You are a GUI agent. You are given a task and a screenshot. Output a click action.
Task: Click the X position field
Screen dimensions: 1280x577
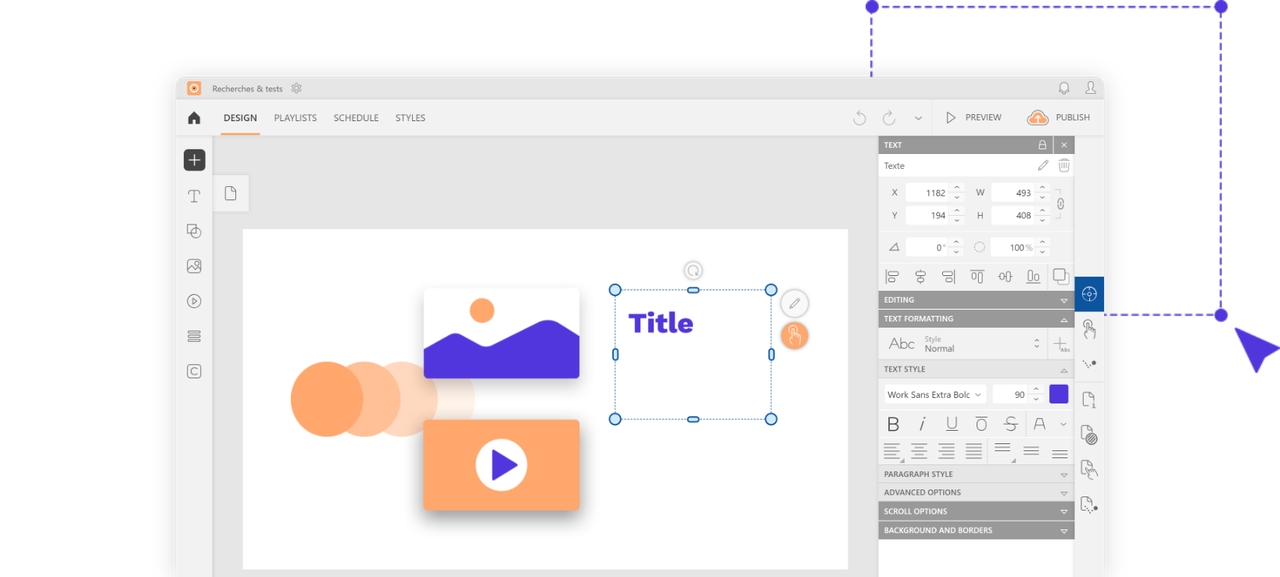pyautogui.click(x=927, y=192)
